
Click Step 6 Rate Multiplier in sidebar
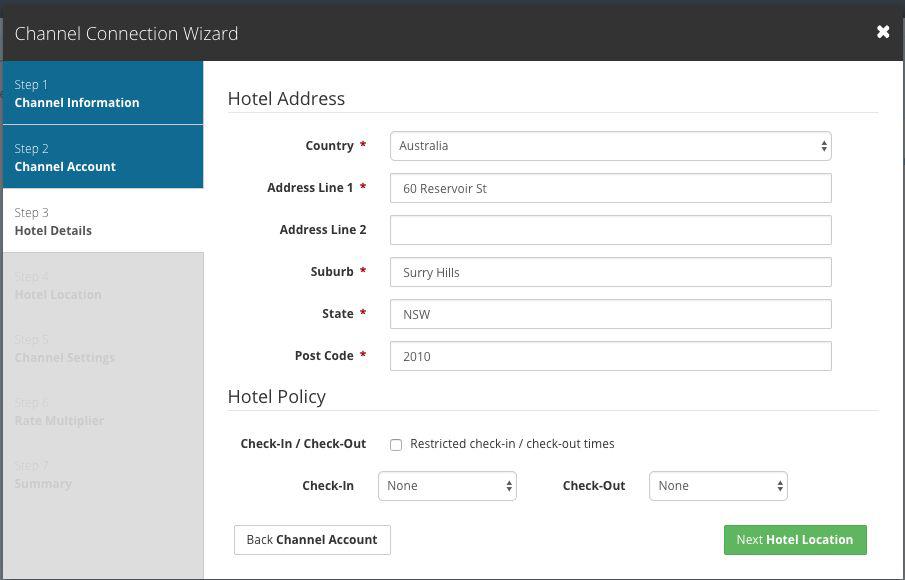point(103,411)
